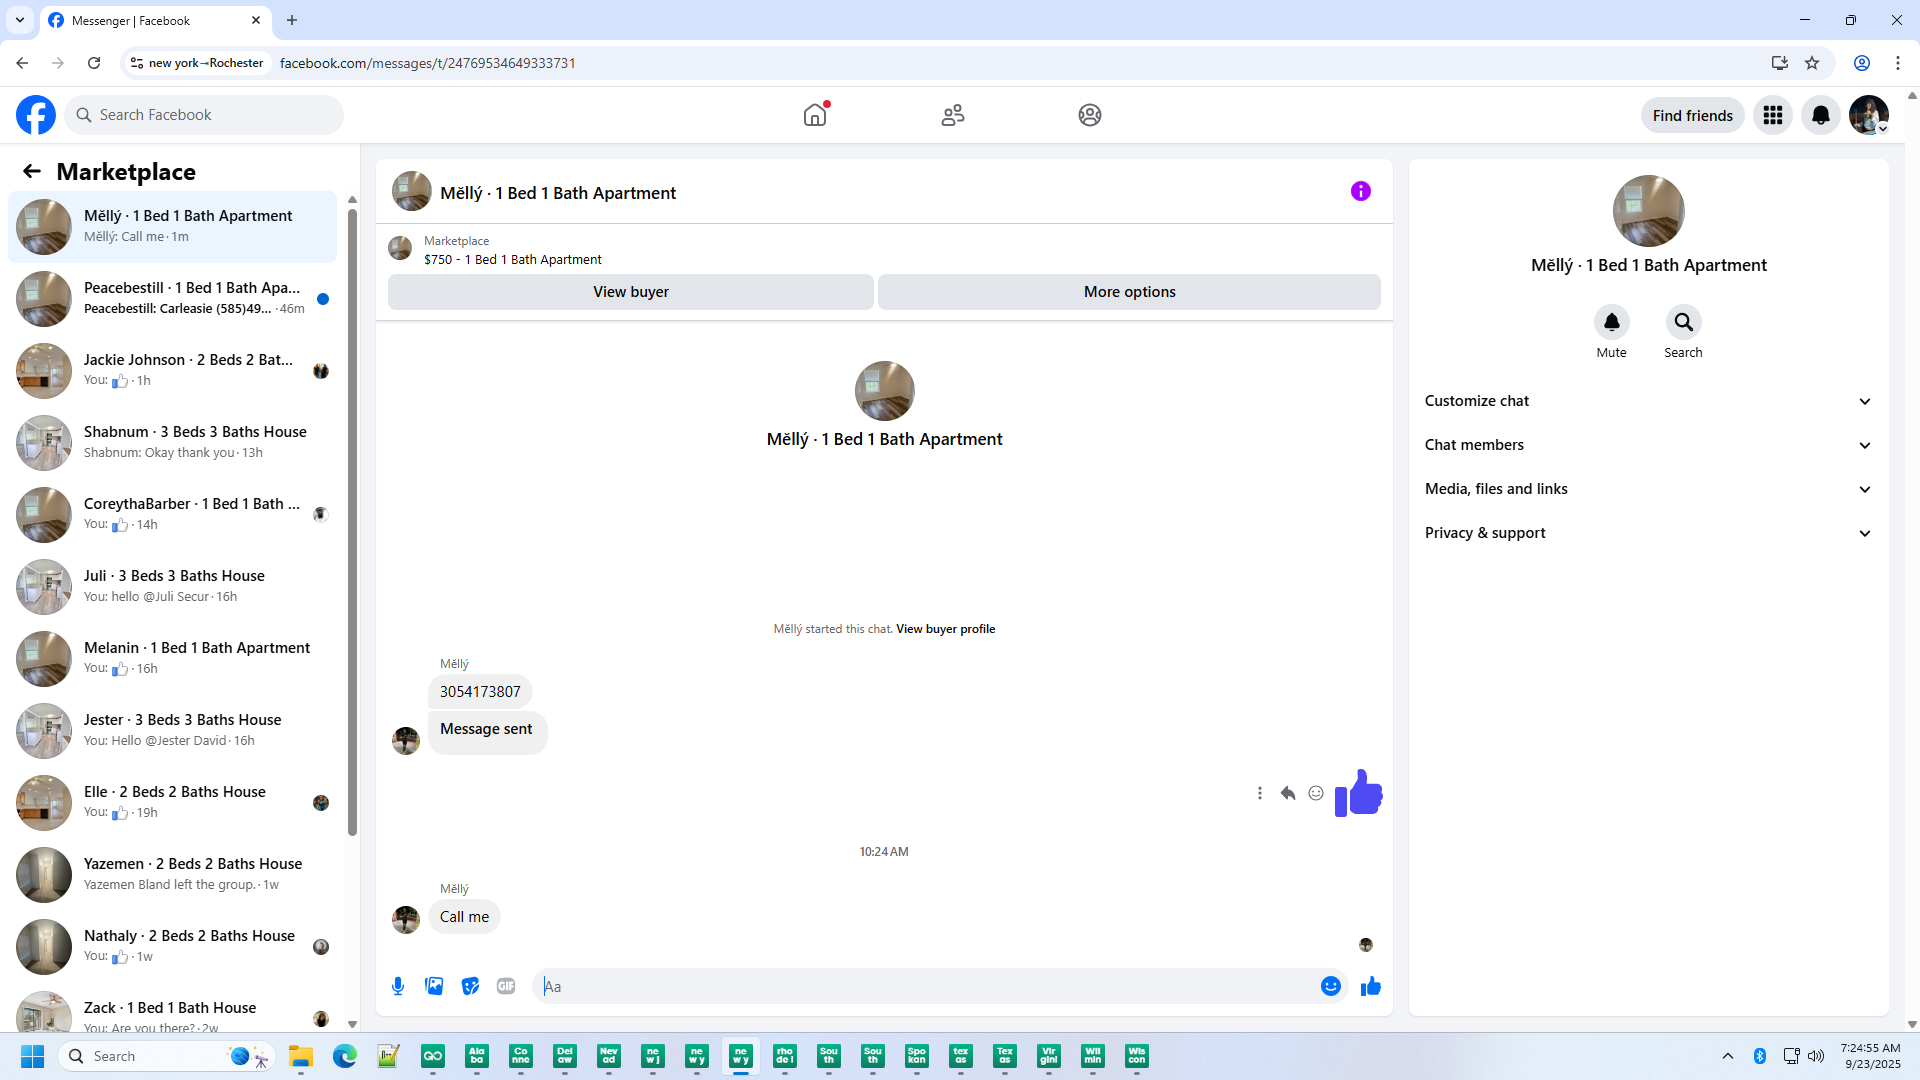Attach a photo using the image icon
The height and width of the screenshot is (1080, 1920).
(x=434, y=986)
